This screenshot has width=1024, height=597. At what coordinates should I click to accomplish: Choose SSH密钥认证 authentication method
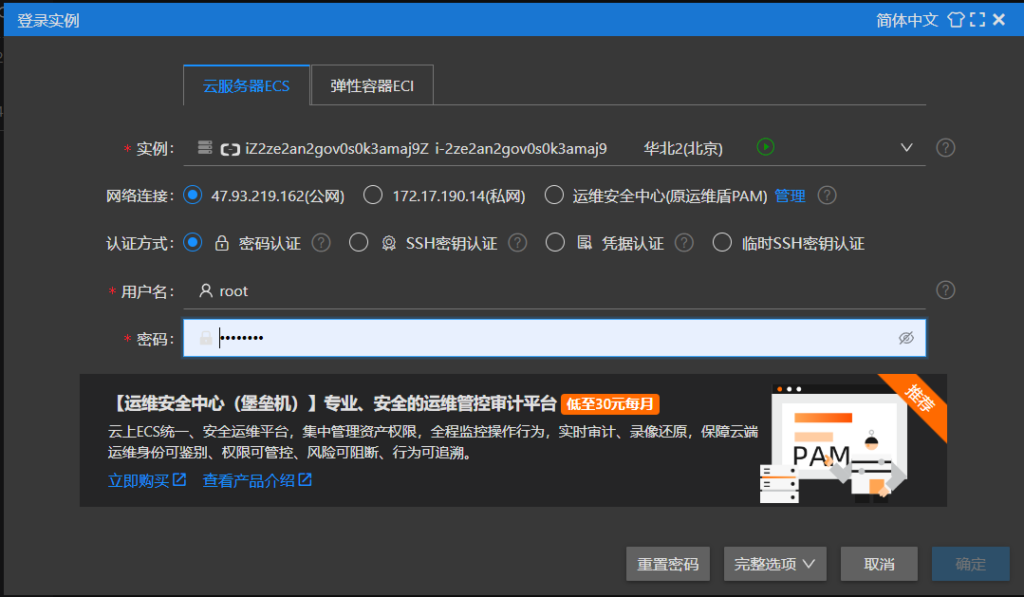coord(358,243)
